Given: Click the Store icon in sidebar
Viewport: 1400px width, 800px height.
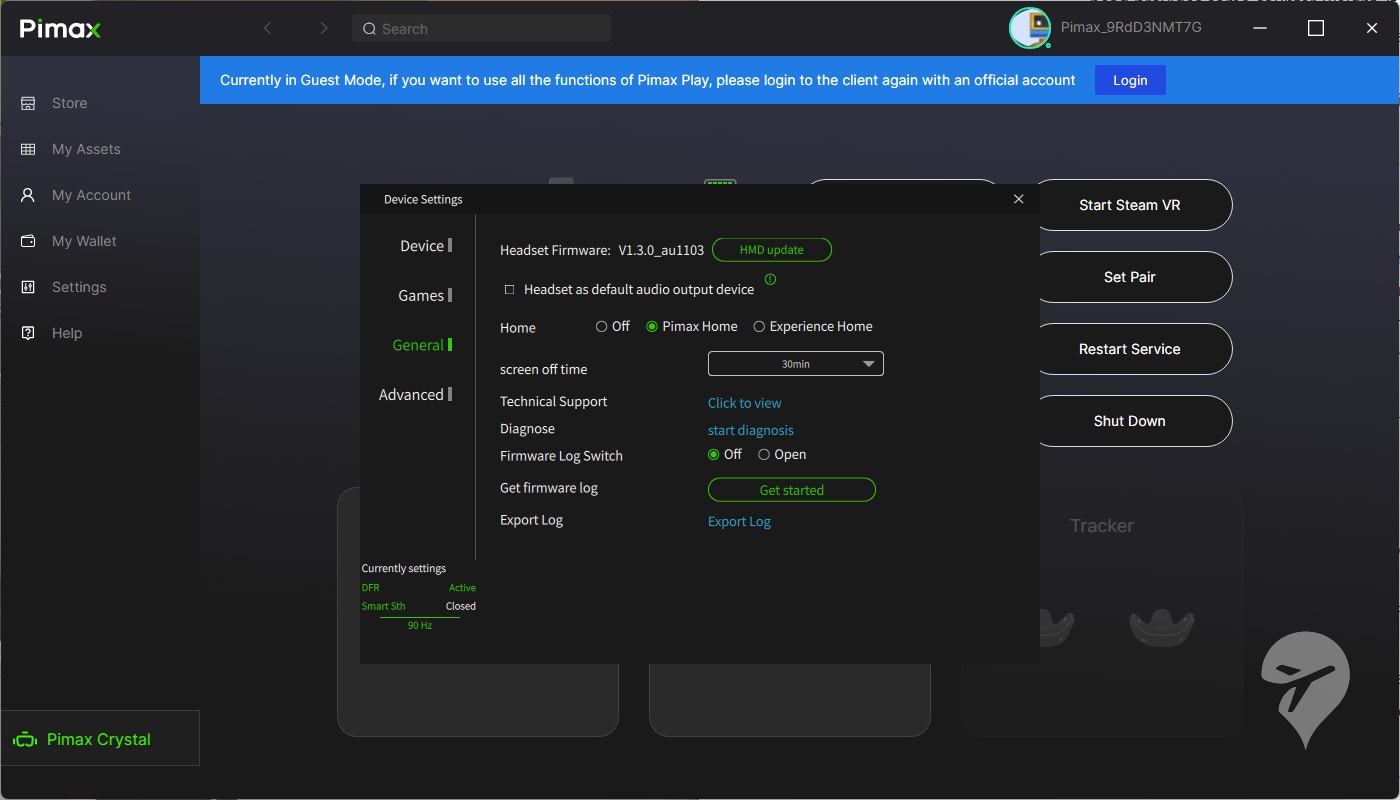Looking at the screenshot, I should [28, 103].
